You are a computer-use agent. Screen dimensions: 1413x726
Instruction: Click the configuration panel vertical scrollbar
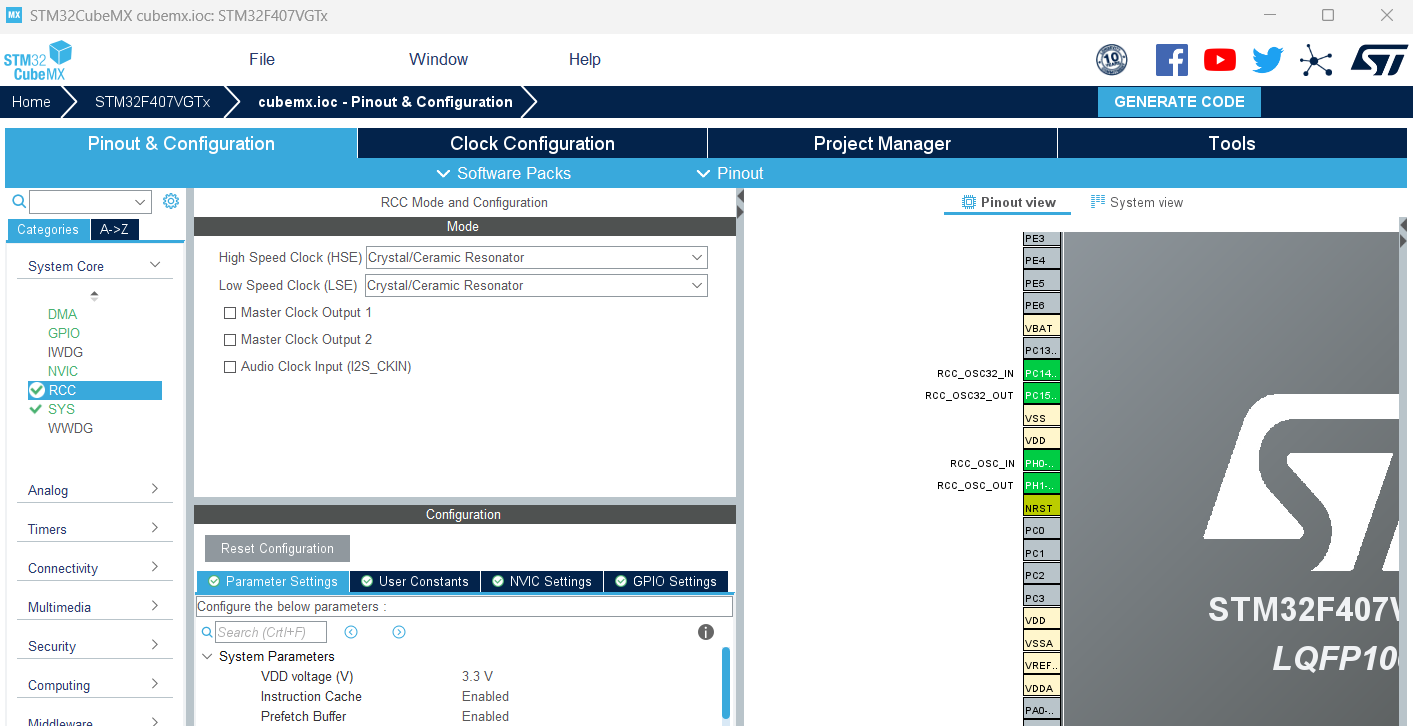tap(726, 683)
